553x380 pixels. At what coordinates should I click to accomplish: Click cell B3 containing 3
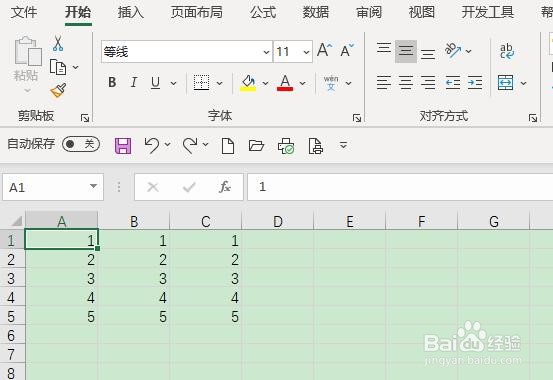[134, 279]
